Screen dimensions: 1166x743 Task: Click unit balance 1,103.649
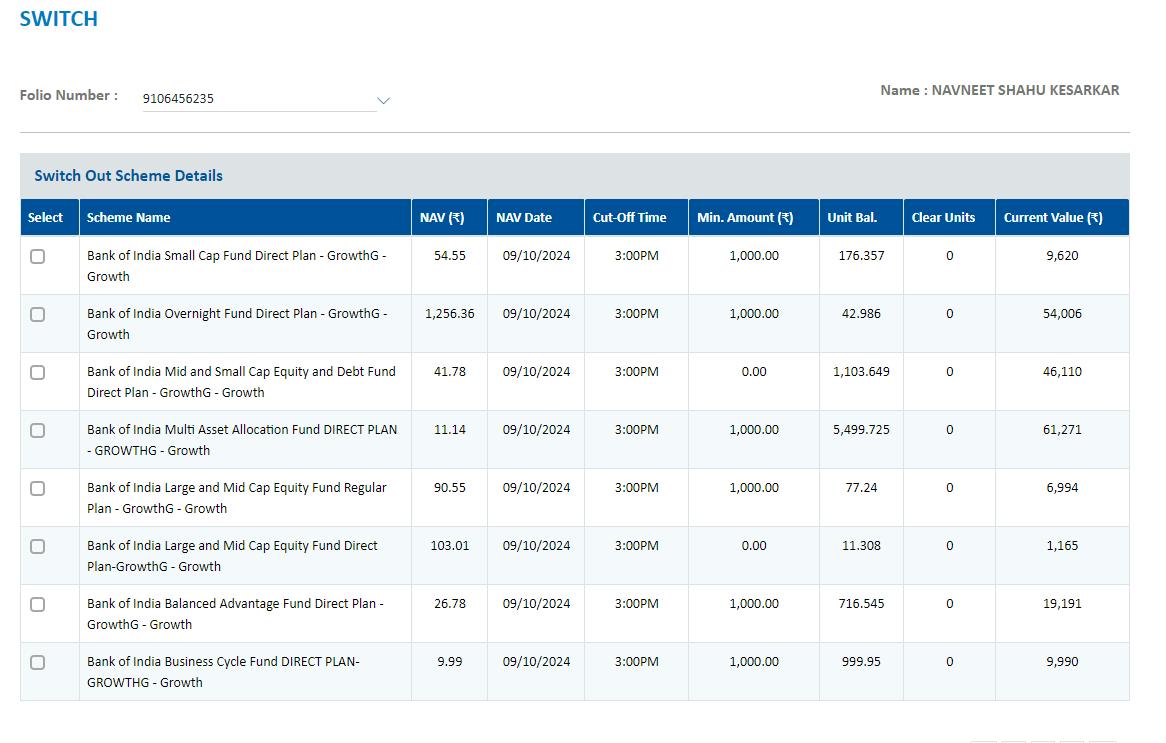point(861,371)
